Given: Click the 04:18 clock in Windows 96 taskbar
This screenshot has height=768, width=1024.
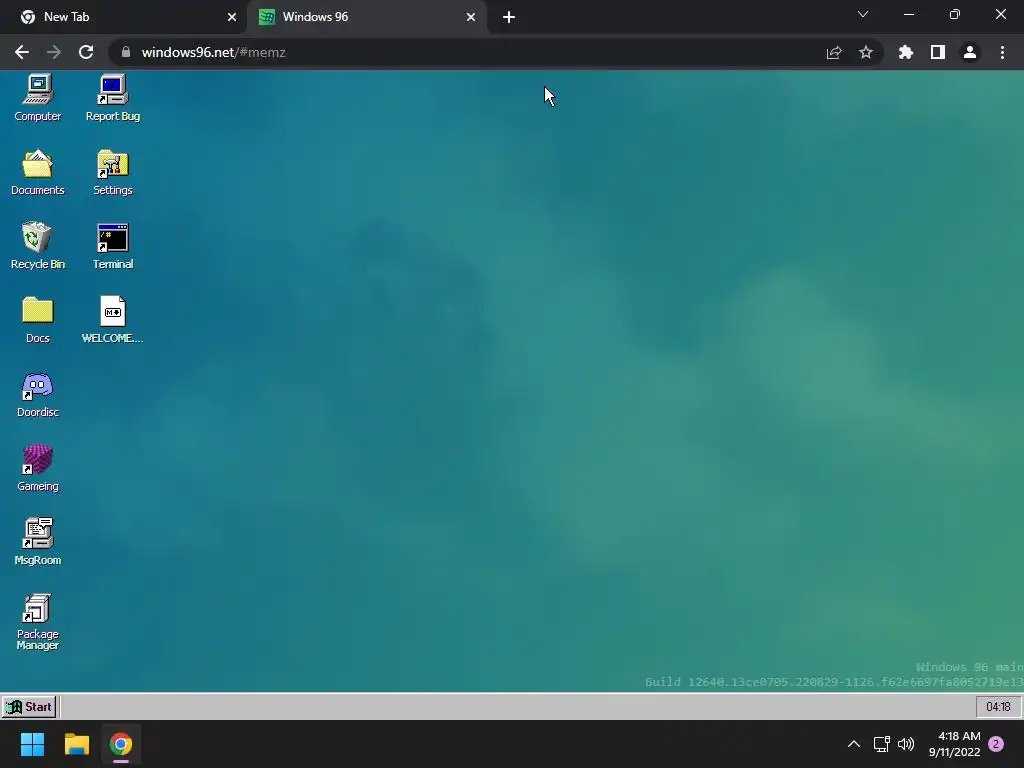Looking at the screenshot, I should click(998, 707).
